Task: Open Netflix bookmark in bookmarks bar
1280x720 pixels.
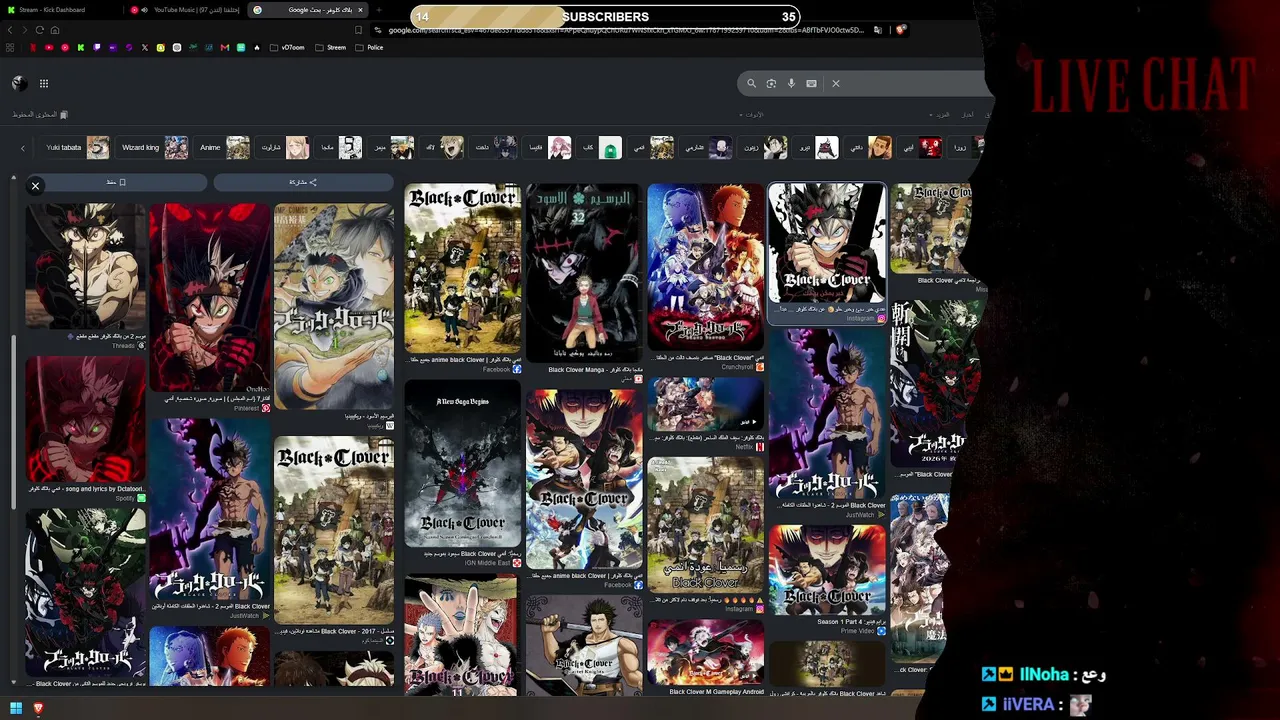Action: point(32,48)
